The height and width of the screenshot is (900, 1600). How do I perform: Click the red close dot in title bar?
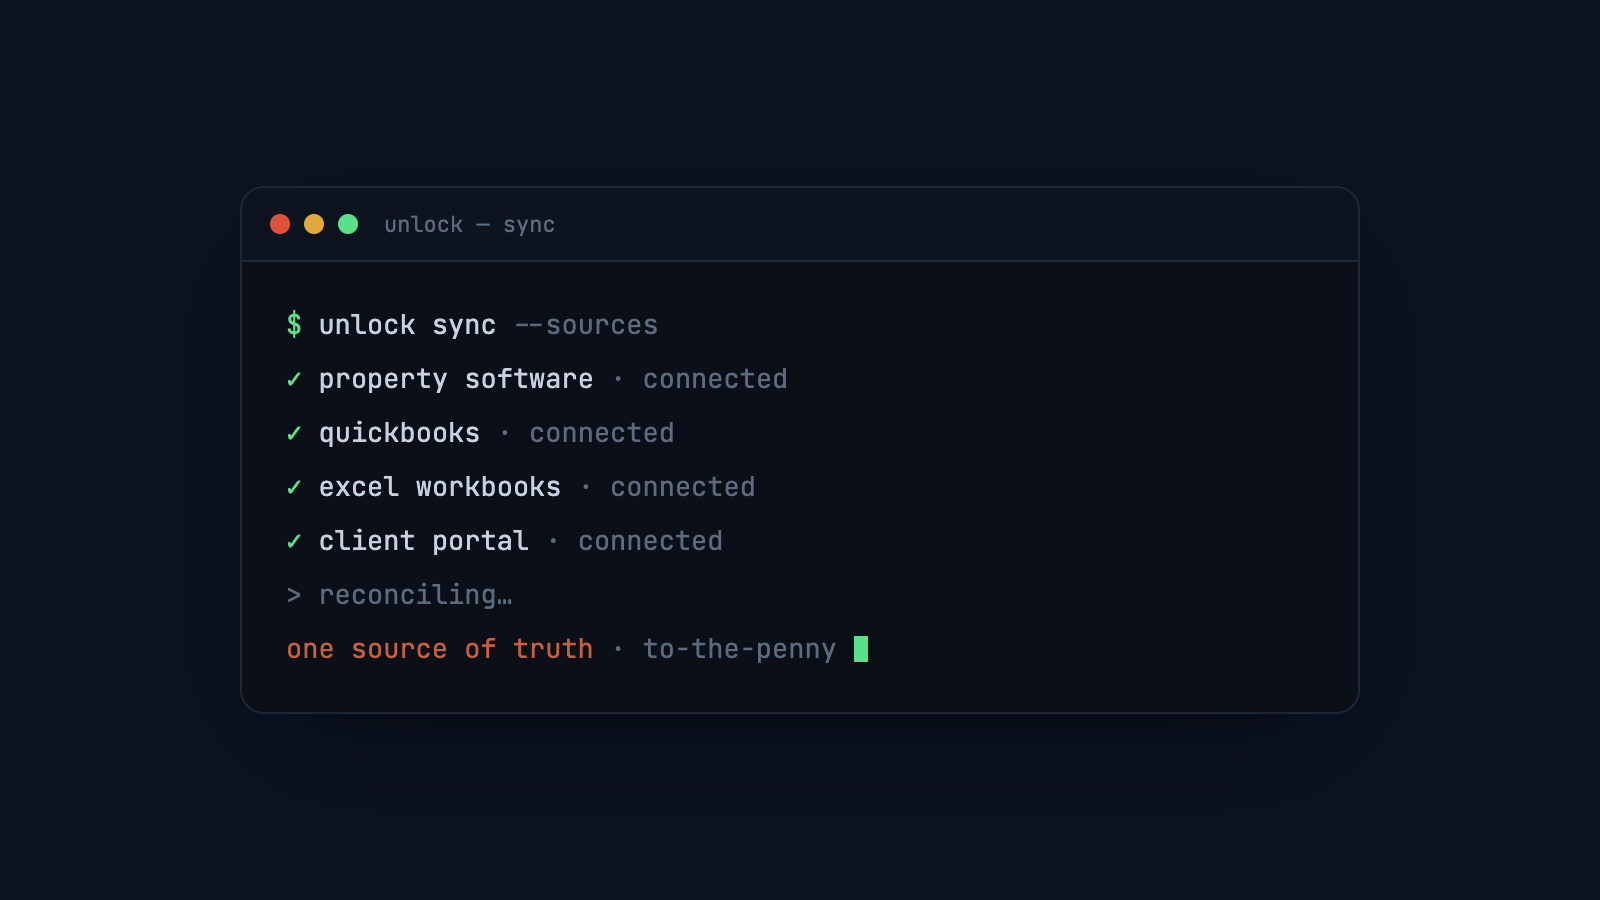click(x=280, y=224)
